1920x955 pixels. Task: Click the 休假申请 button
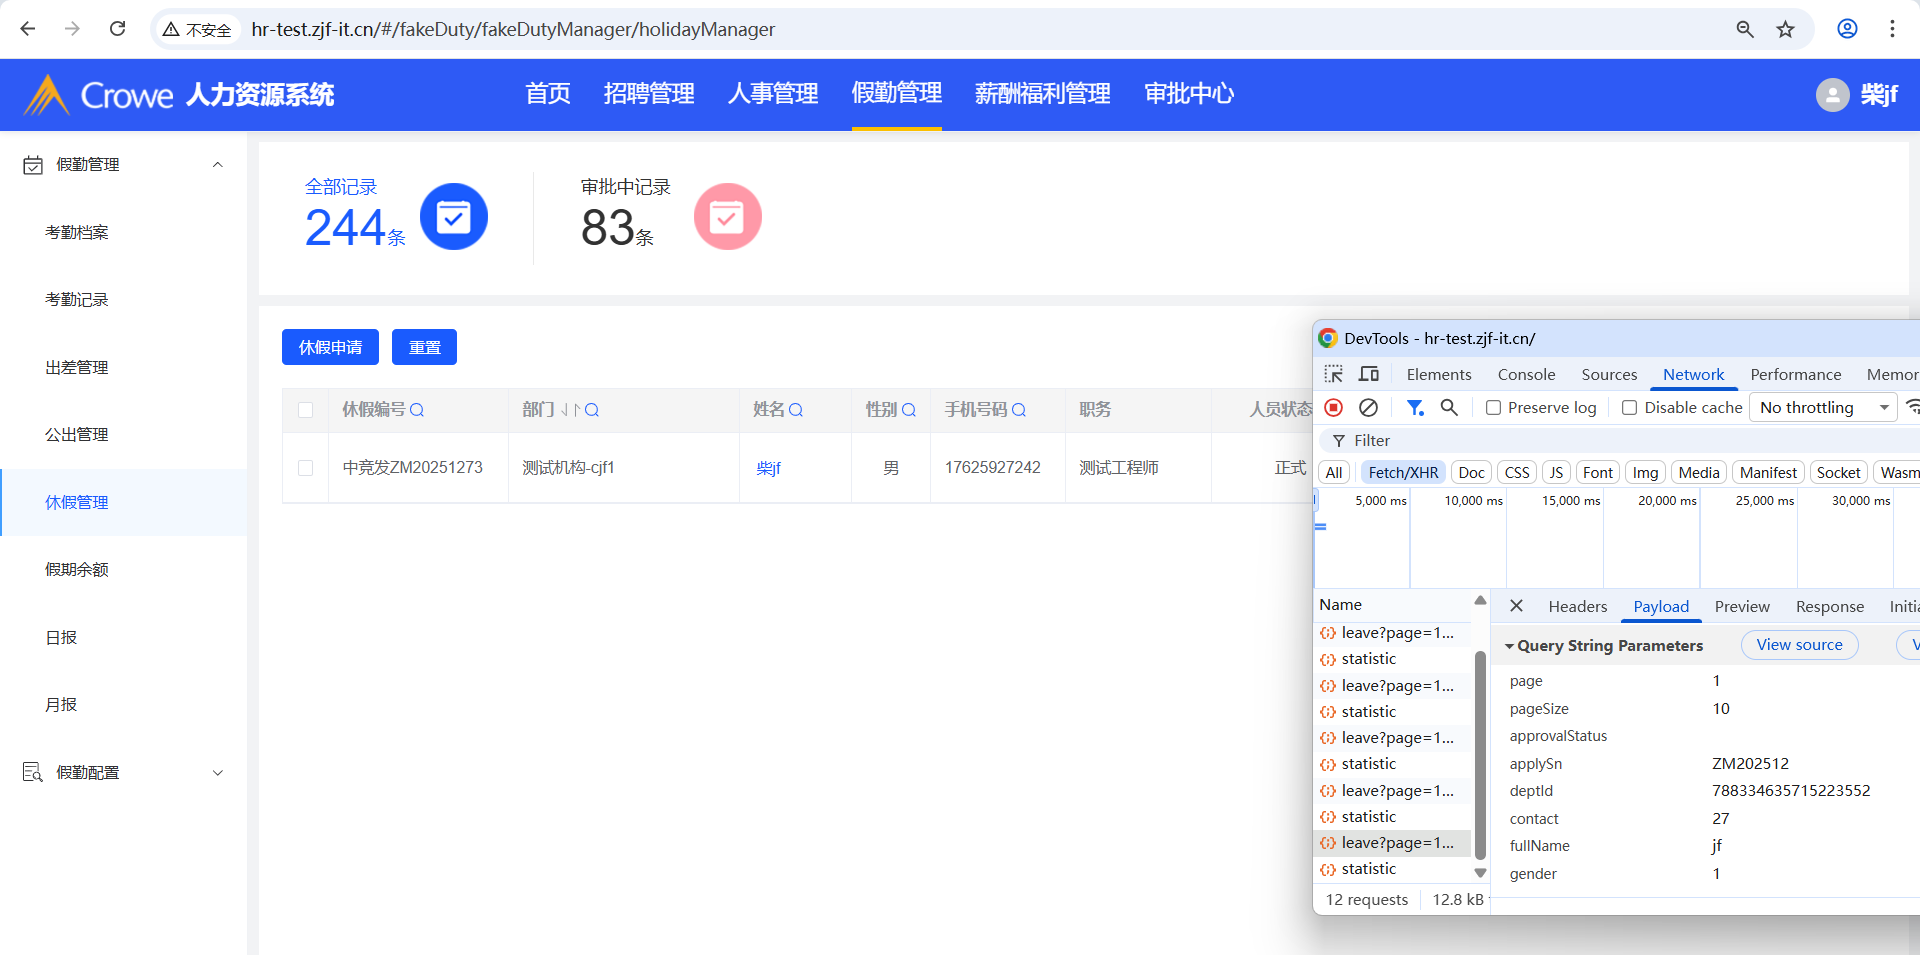pos(330,347)
